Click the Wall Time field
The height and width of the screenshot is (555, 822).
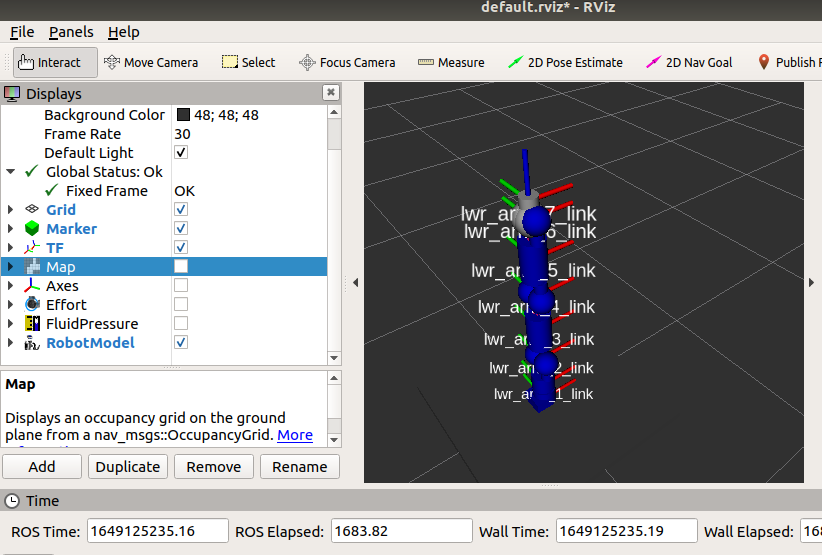pyautogui.click(x=626, y=531)
